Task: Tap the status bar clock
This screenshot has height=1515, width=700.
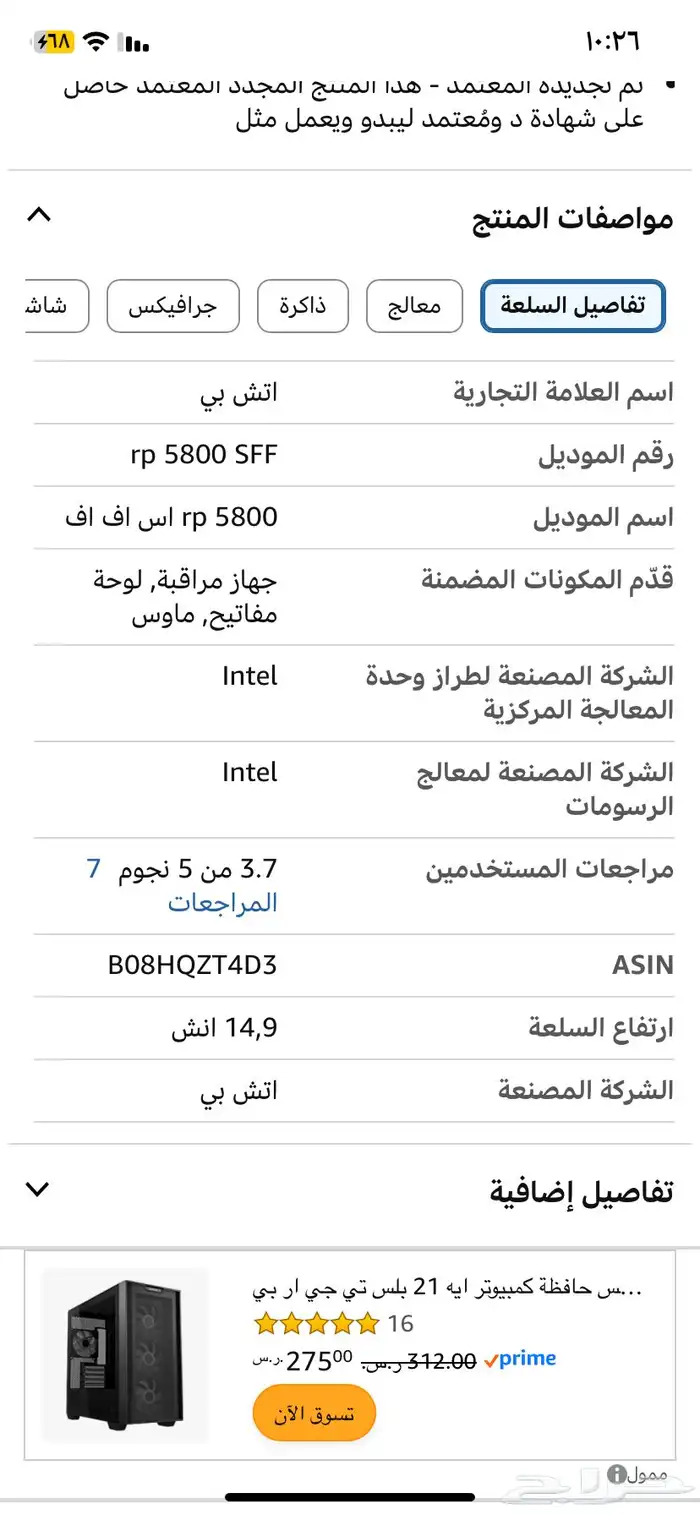Action: click(x=611, y=42)
